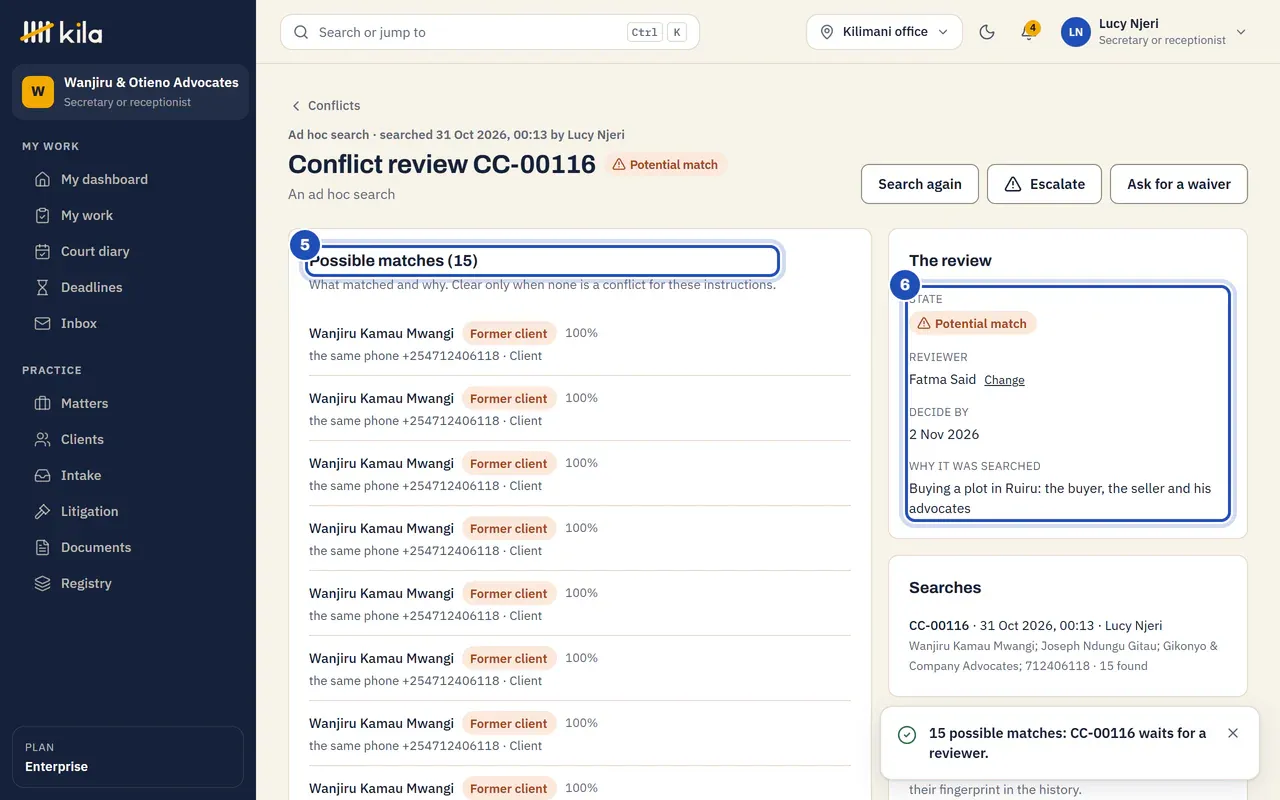Image resolution: width=1280 pixels, height=800 pixels.
Task: Click Ask for a waiver
Action: (x=1179, y=184)
